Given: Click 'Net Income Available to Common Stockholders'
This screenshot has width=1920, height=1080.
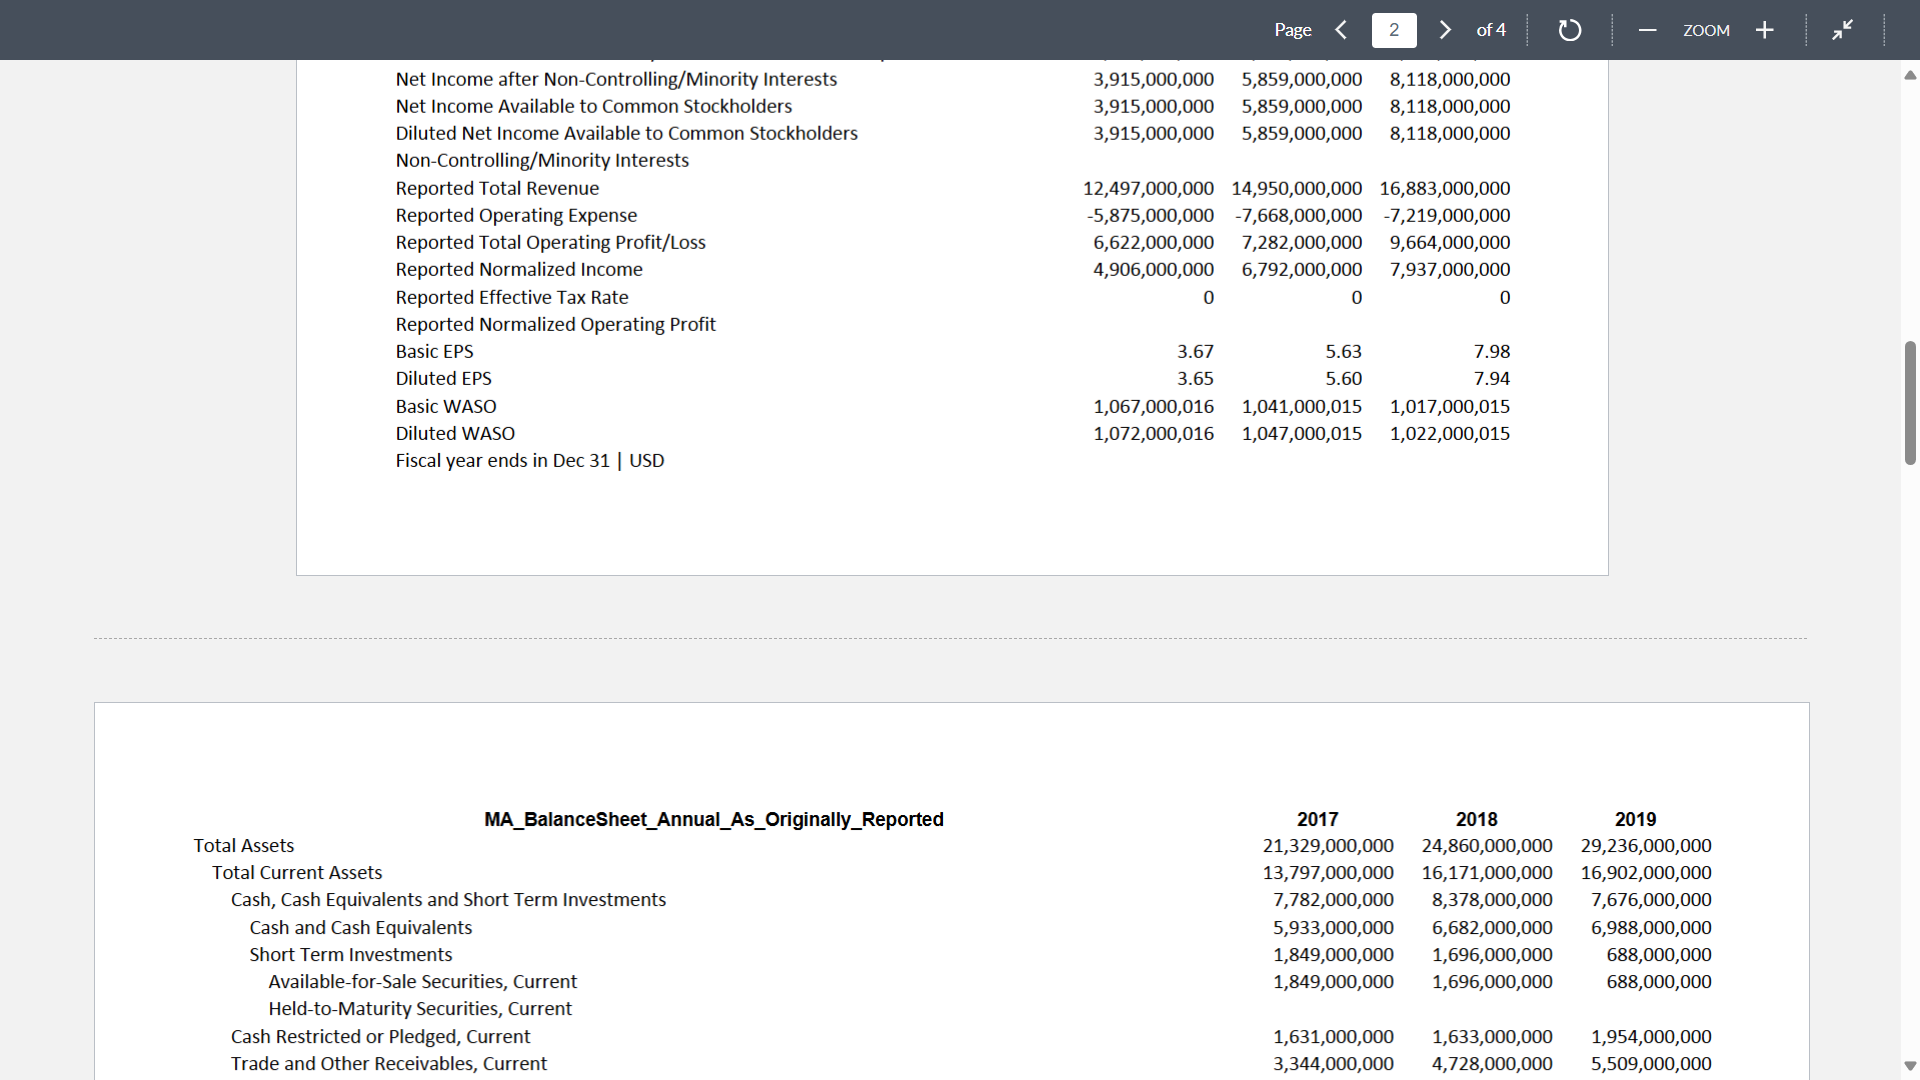Looking at the screenshot, I should coord(594,106).
